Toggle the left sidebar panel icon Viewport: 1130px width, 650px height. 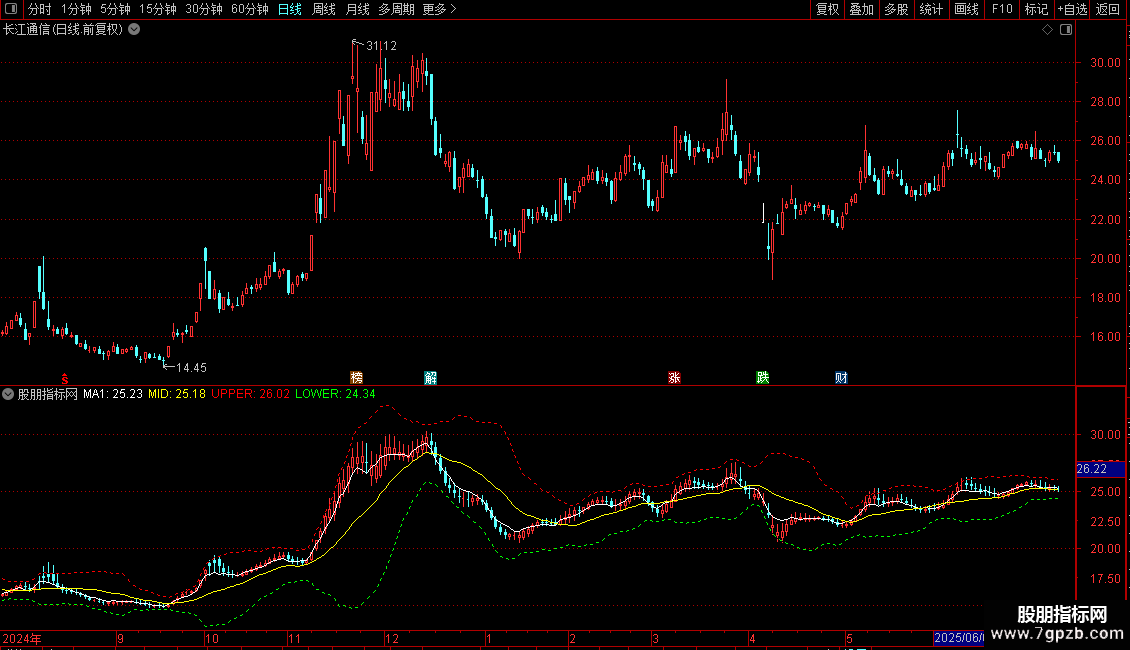click(x=11, y=9)
